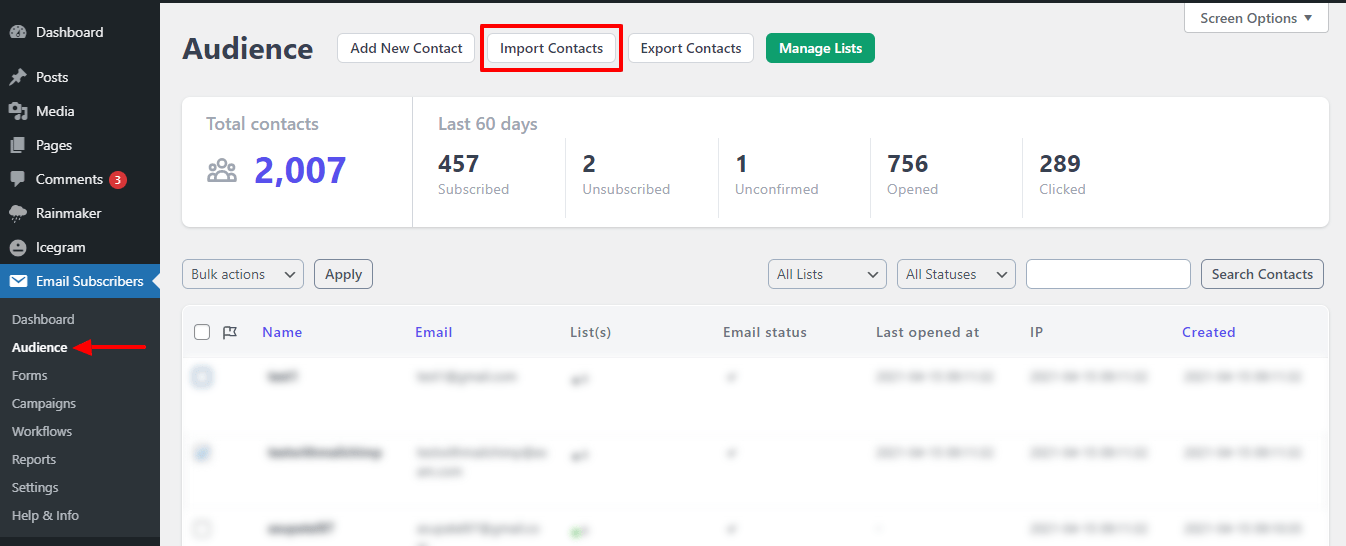Open the Help & Info submenu item
The height and width of the screenshot is (546, 1346).
(45, 515)
